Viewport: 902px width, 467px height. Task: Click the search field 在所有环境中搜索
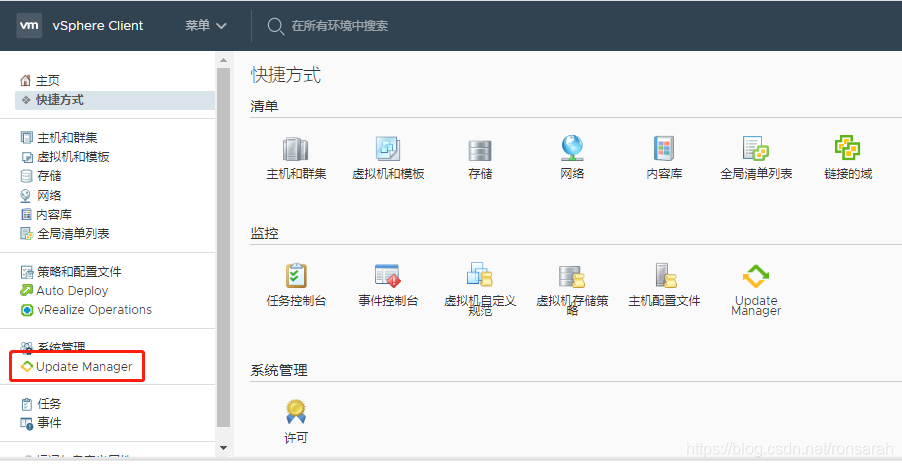pyautogui.click(x=339, y=26)
